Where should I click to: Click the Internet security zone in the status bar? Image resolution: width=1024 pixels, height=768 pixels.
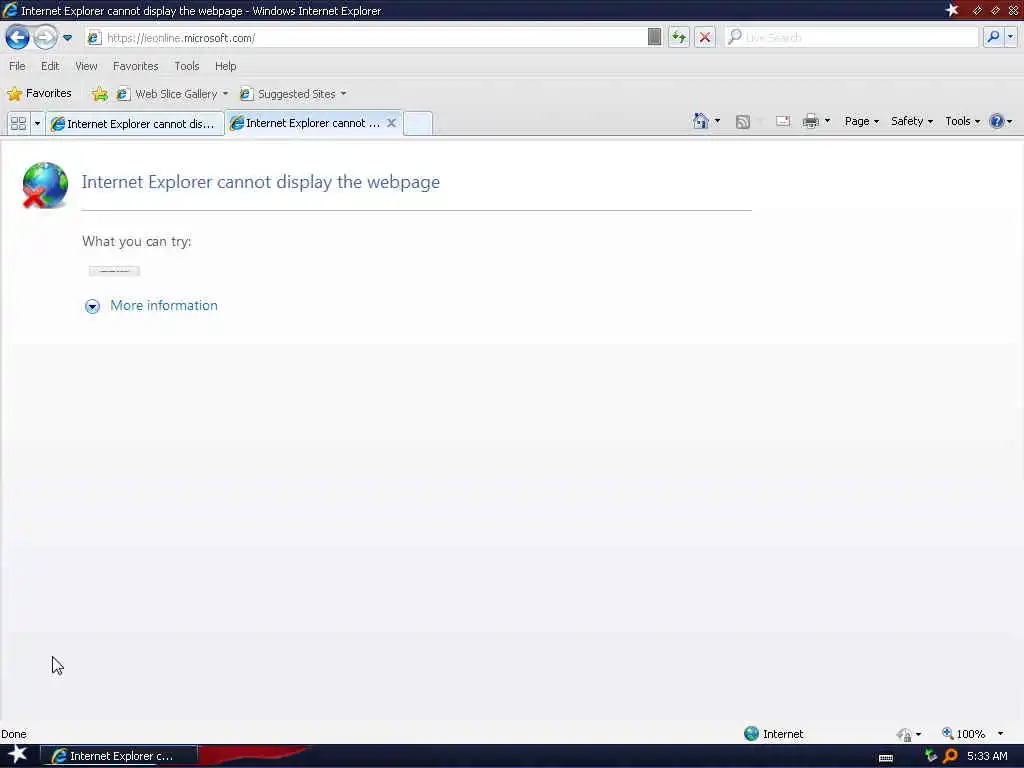click(774, 734)
